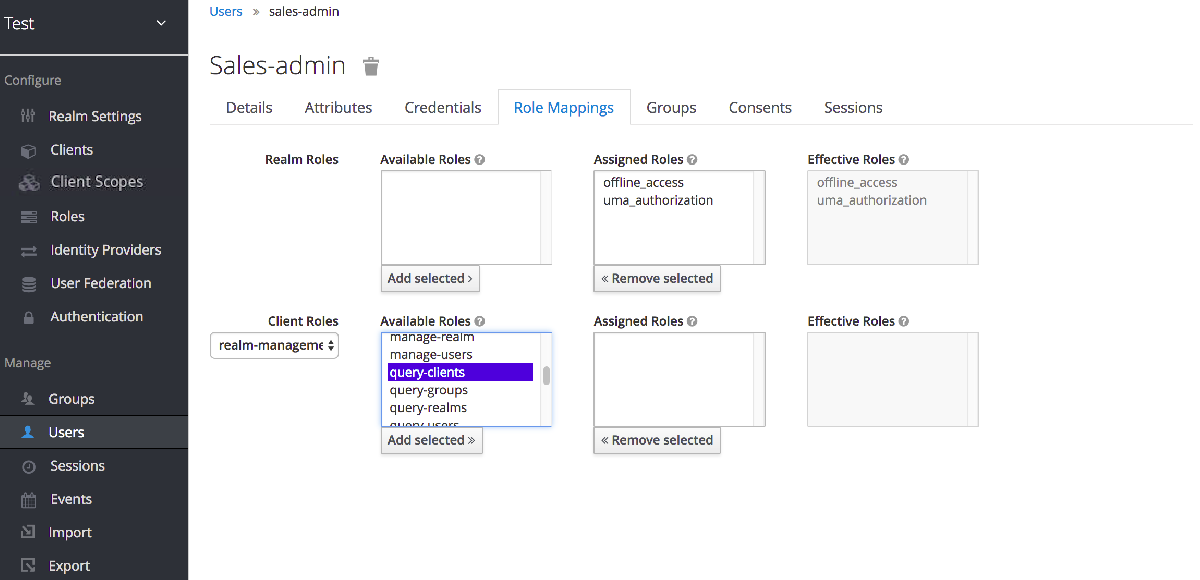Show help for Realm Available Roles

coord(480,160)
